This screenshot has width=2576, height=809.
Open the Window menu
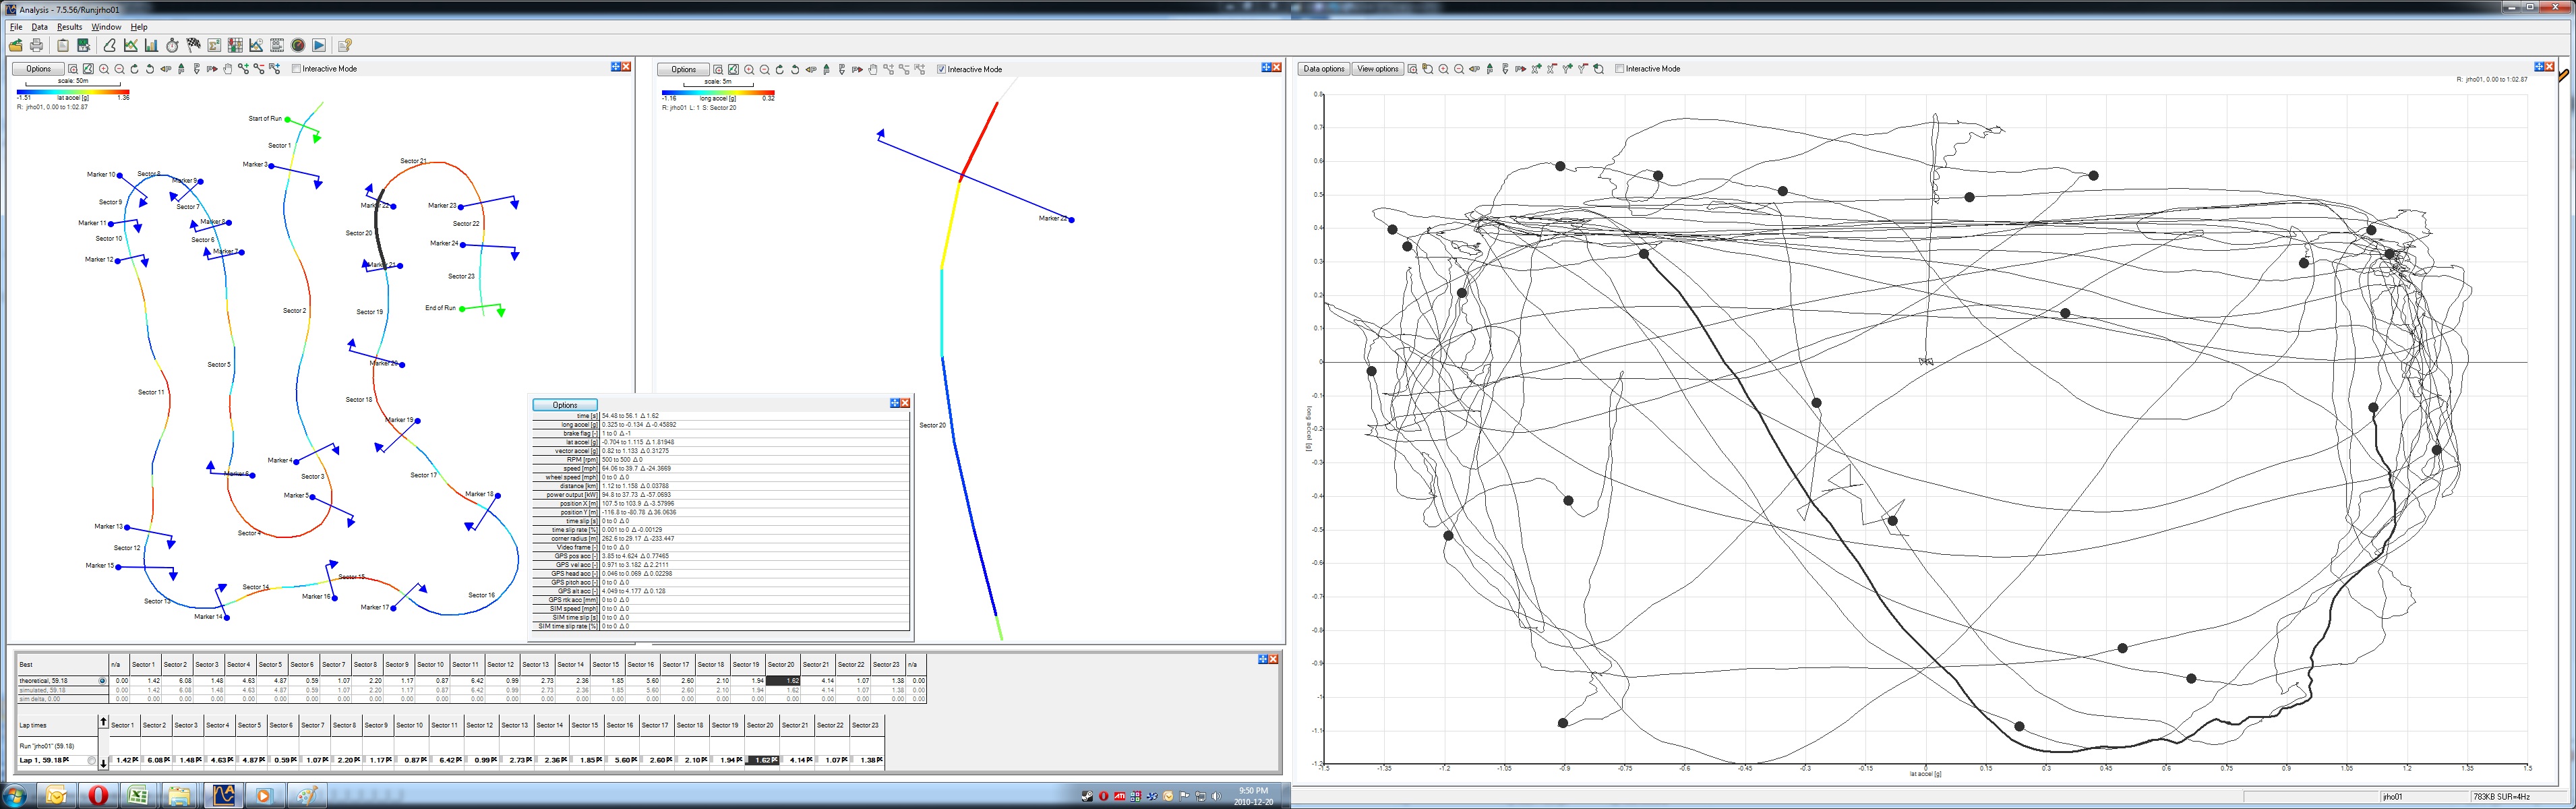pos(106,27)
